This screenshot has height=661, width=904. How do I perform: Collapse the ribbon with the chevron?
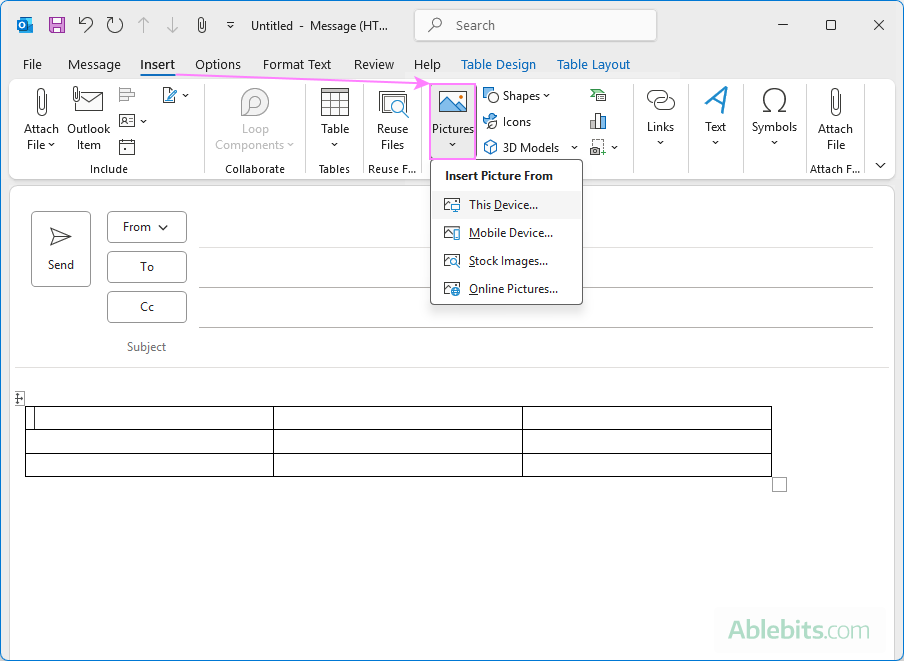point(879,165)
